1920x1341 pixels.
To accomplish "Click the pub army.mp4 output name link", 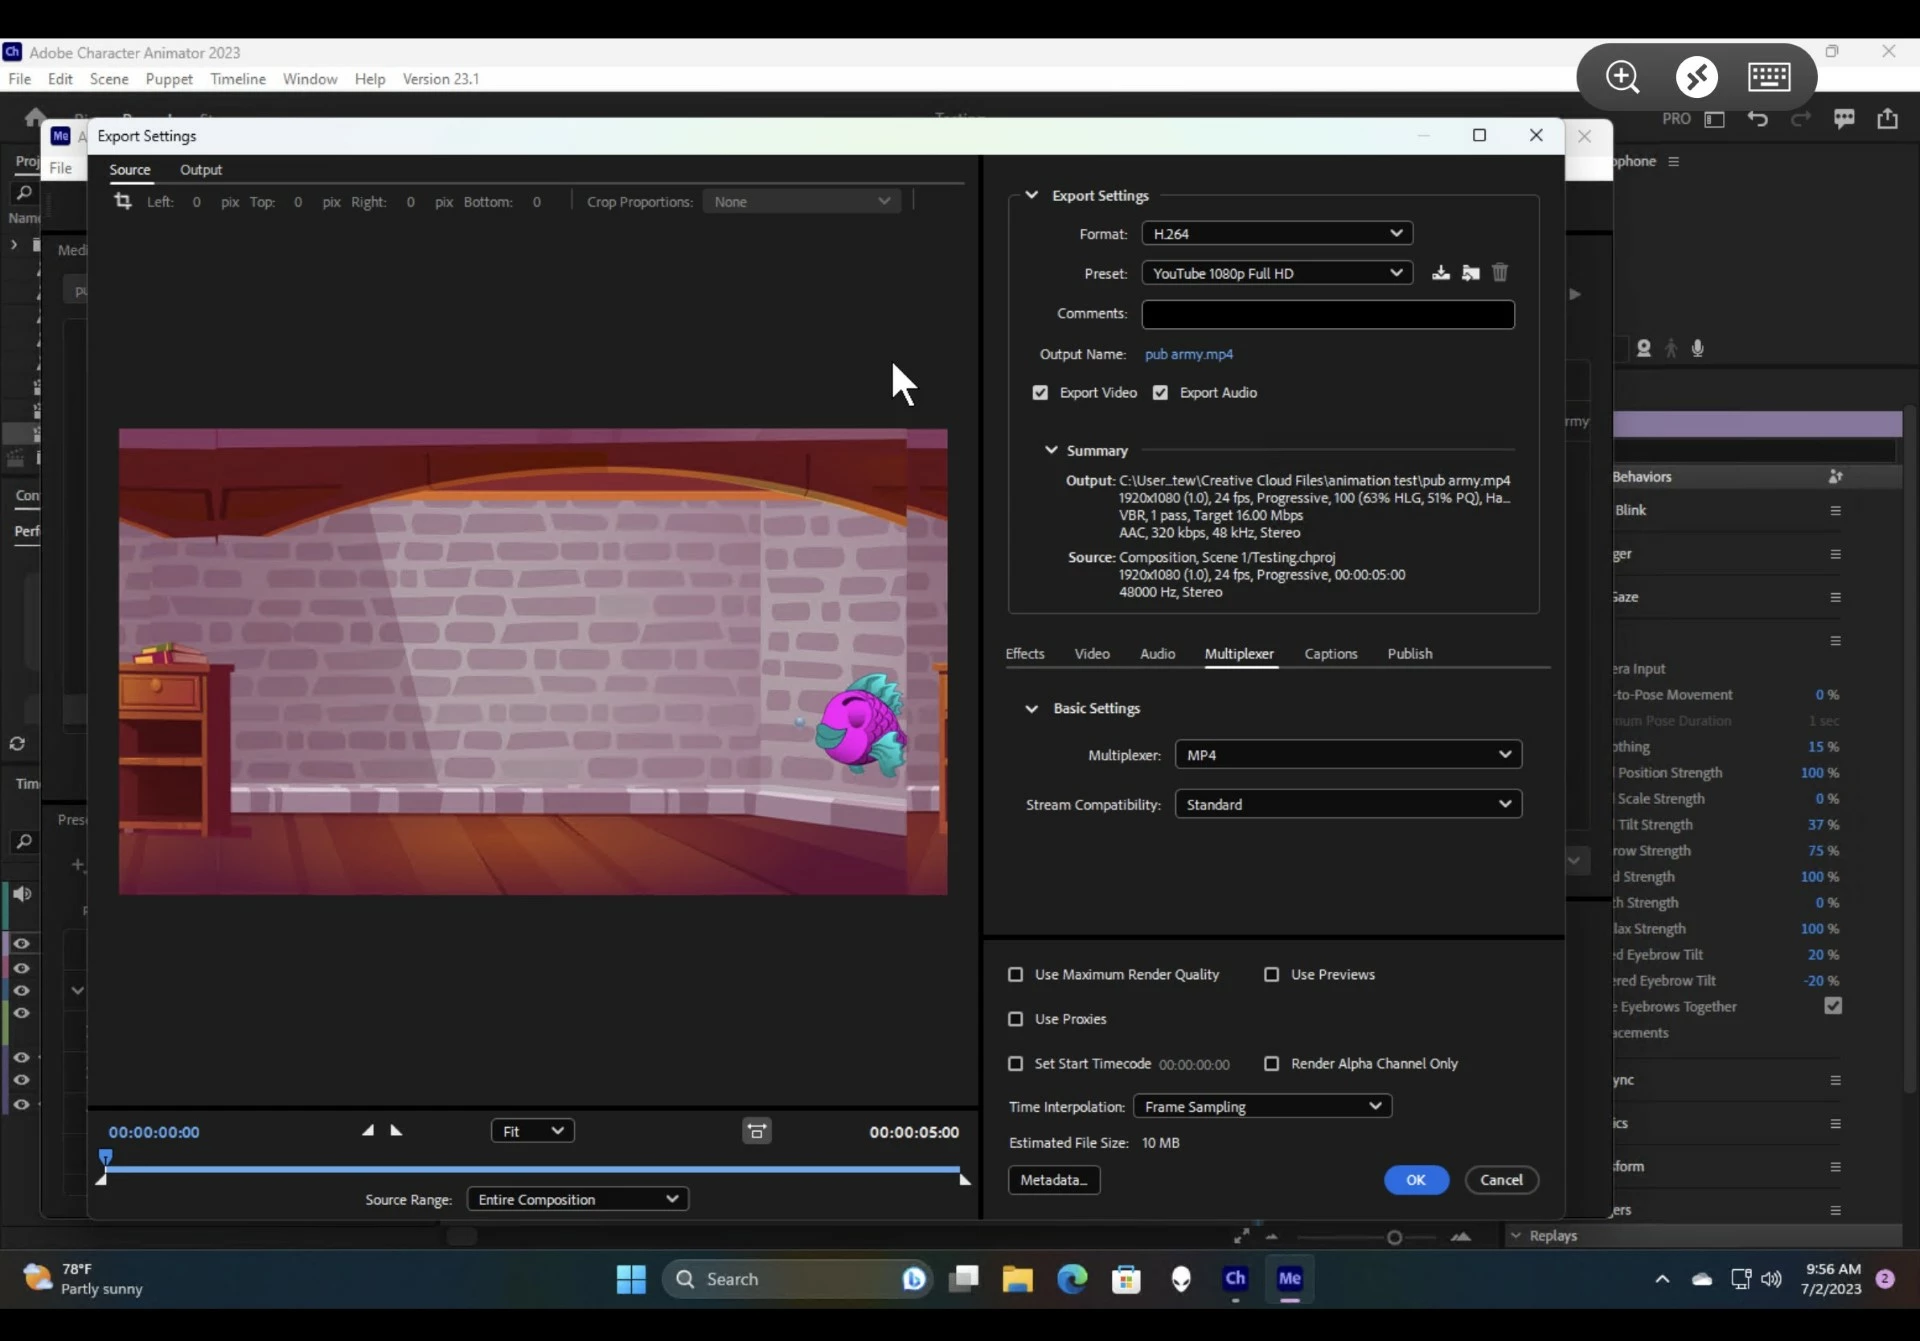I will [1188, 354].
